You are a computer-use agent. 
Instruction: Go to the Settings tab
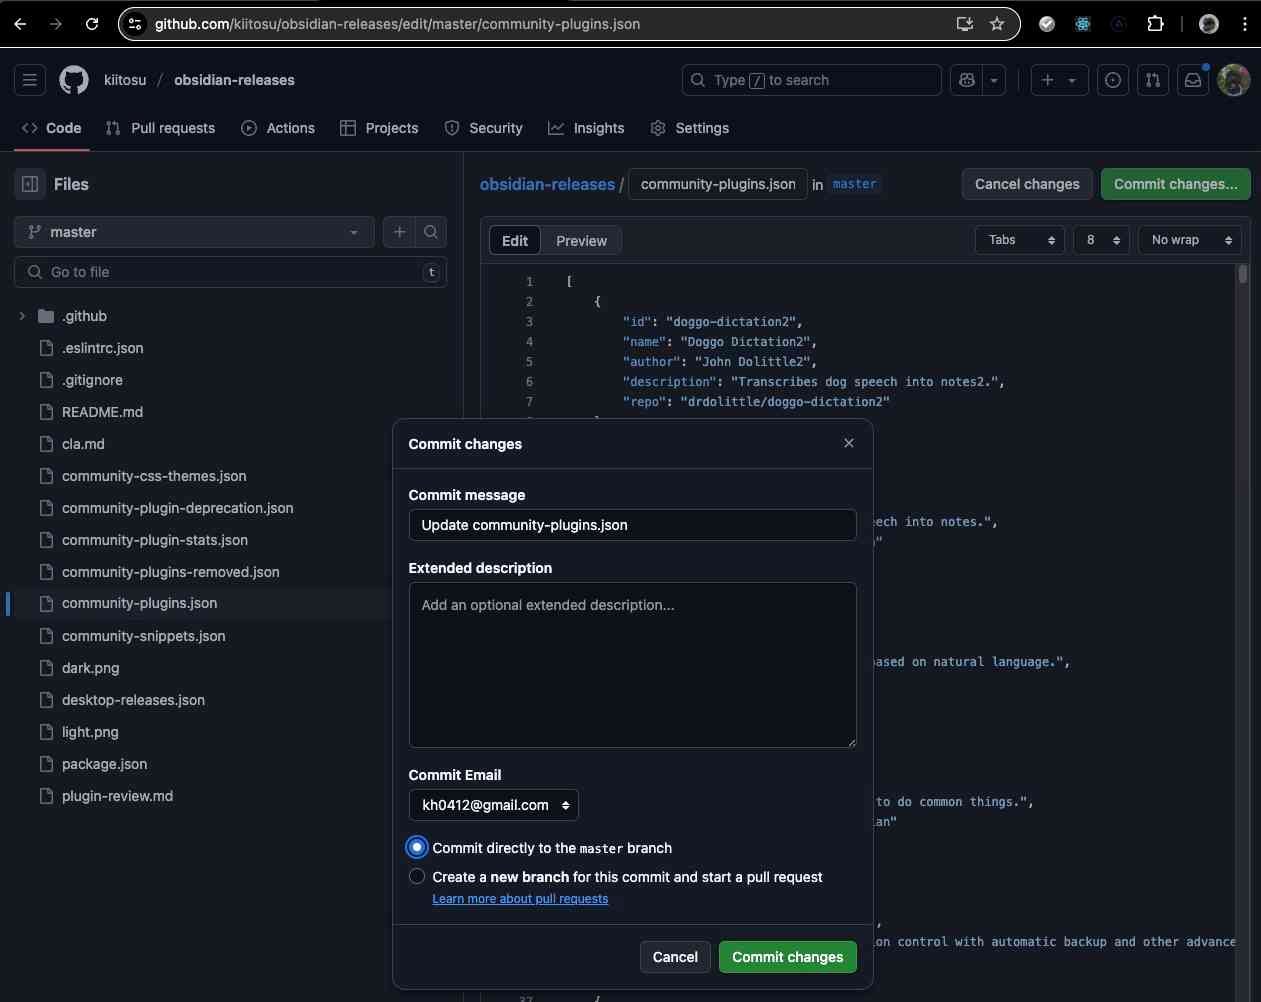[689, 128]
